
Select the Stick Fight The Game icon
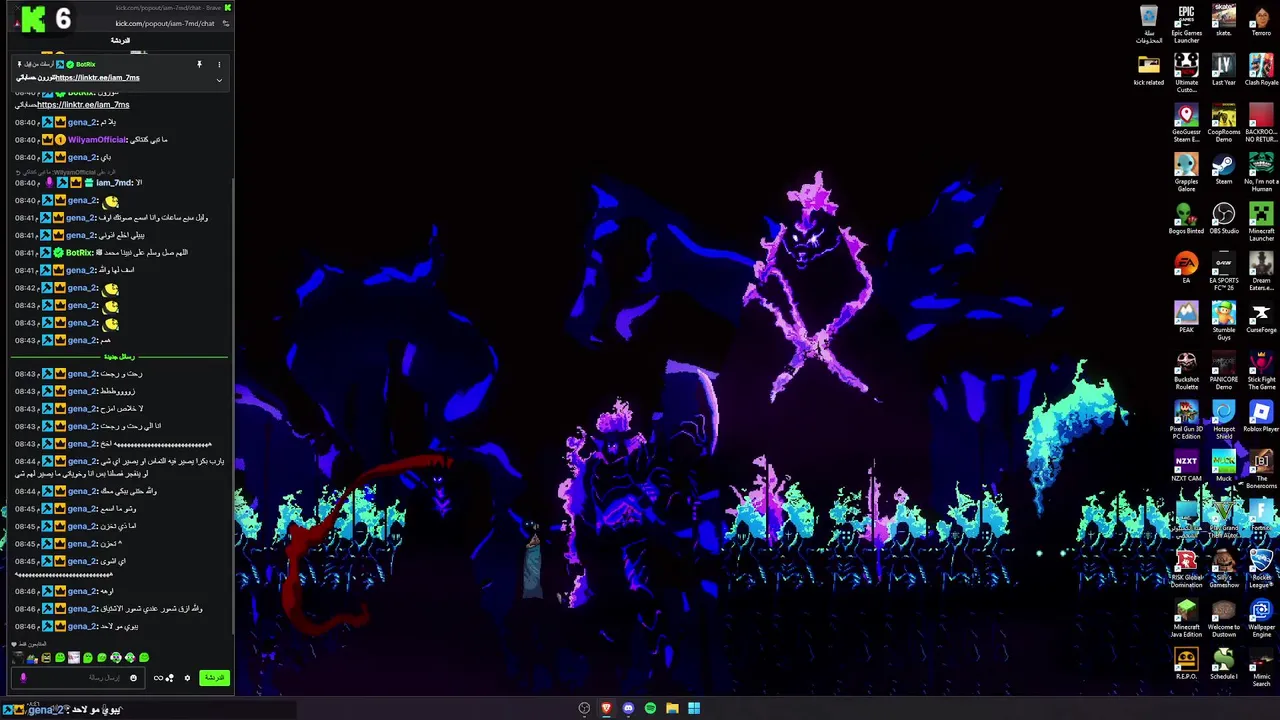[1261, 371]
